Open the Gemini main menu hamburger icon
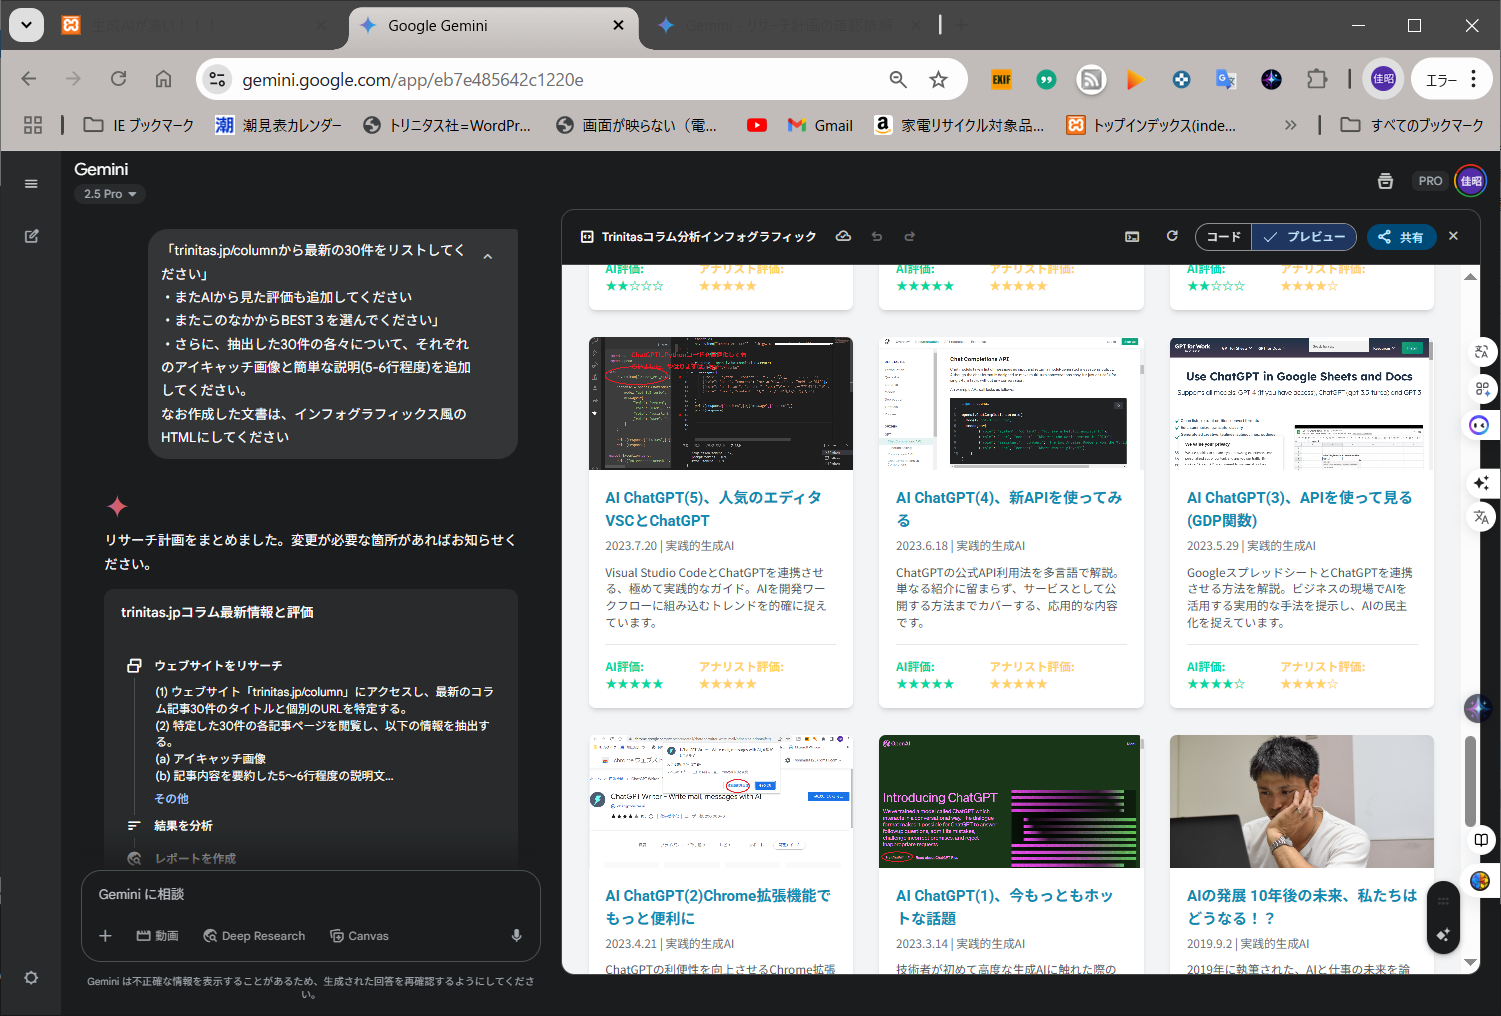1501x1016 pixels. tap(31, 183)
